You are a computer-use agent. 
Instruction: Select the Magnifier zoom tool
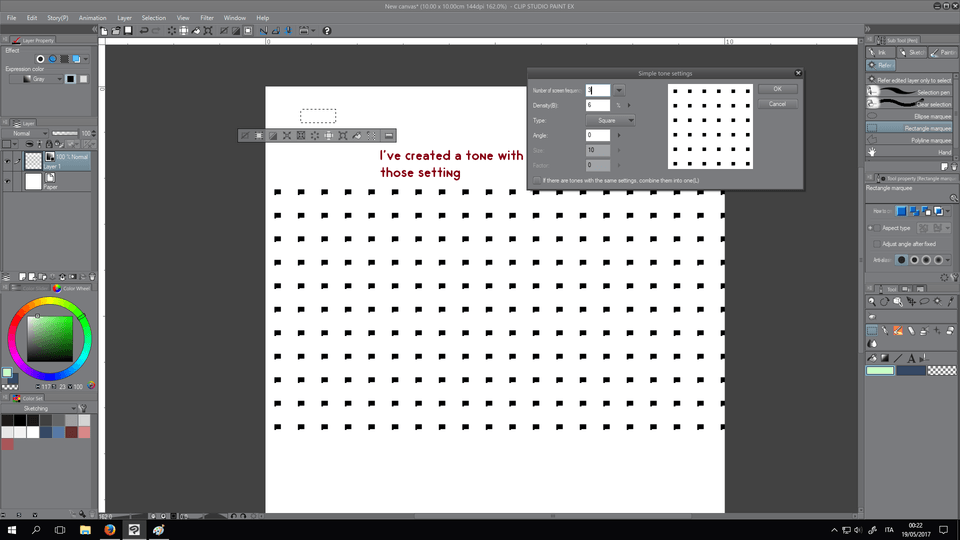872,301
